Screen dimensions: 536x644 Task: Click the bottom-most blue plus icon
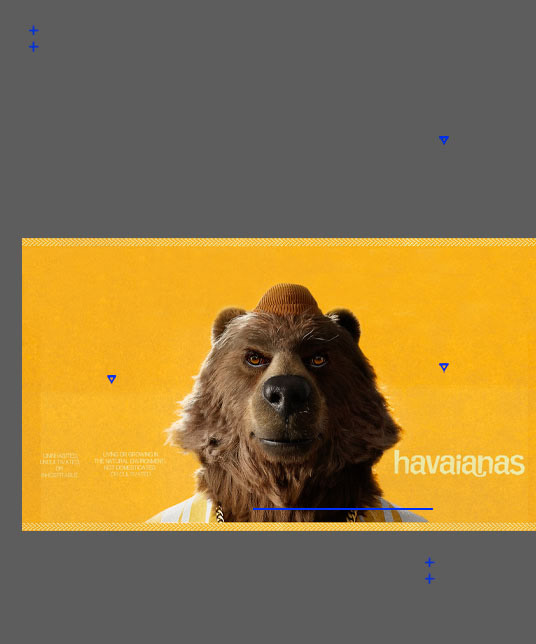pyautogui.click(x=430, y=579)
